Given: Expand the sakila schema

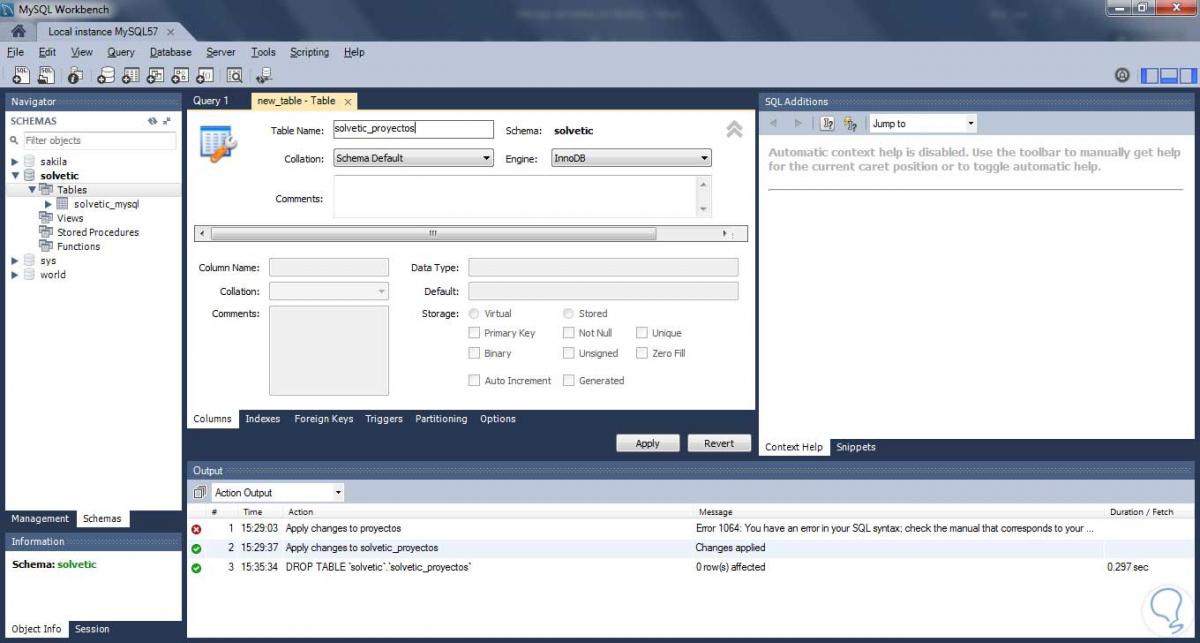Looking at the screenshot, I should coord(14,162).
